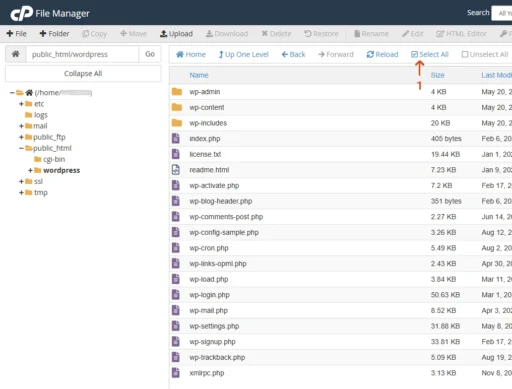This screenshot has height=389, width=512.
Task: Click the wp-settings.php file icon
Action: (x=176, y=326)
